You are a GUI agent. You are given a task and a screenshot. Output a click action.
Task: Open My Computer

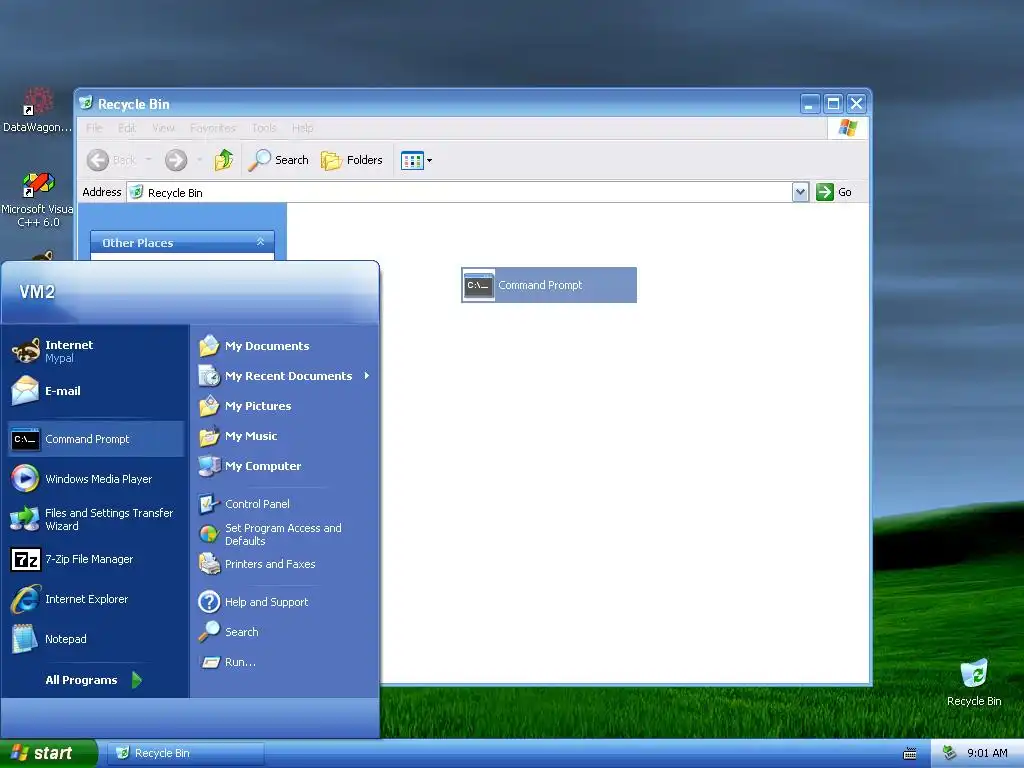(284, 466)
